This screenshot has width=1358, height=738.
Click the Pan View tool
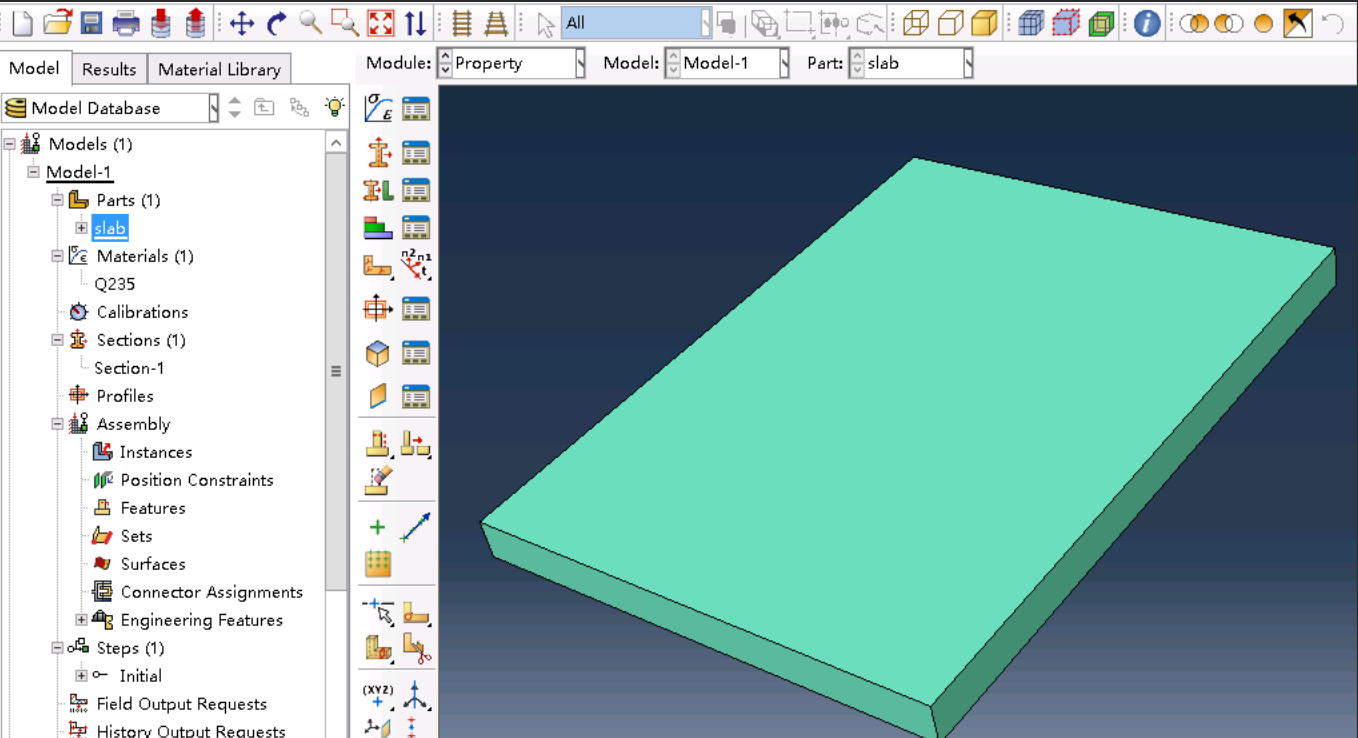click(242, 22)
